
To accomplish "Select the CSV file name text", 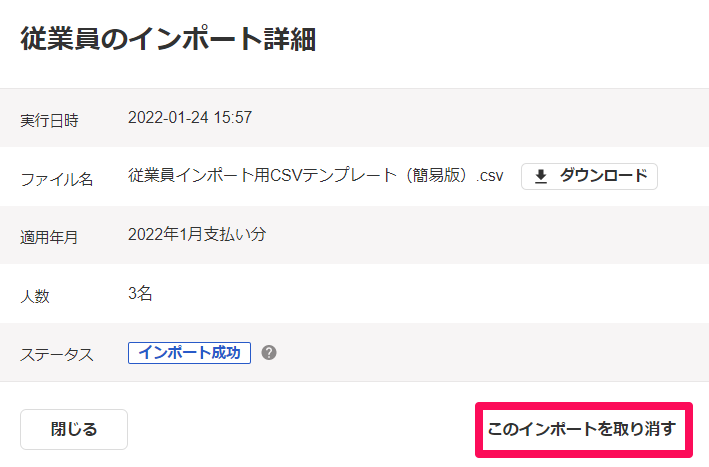I will point(316,175).
